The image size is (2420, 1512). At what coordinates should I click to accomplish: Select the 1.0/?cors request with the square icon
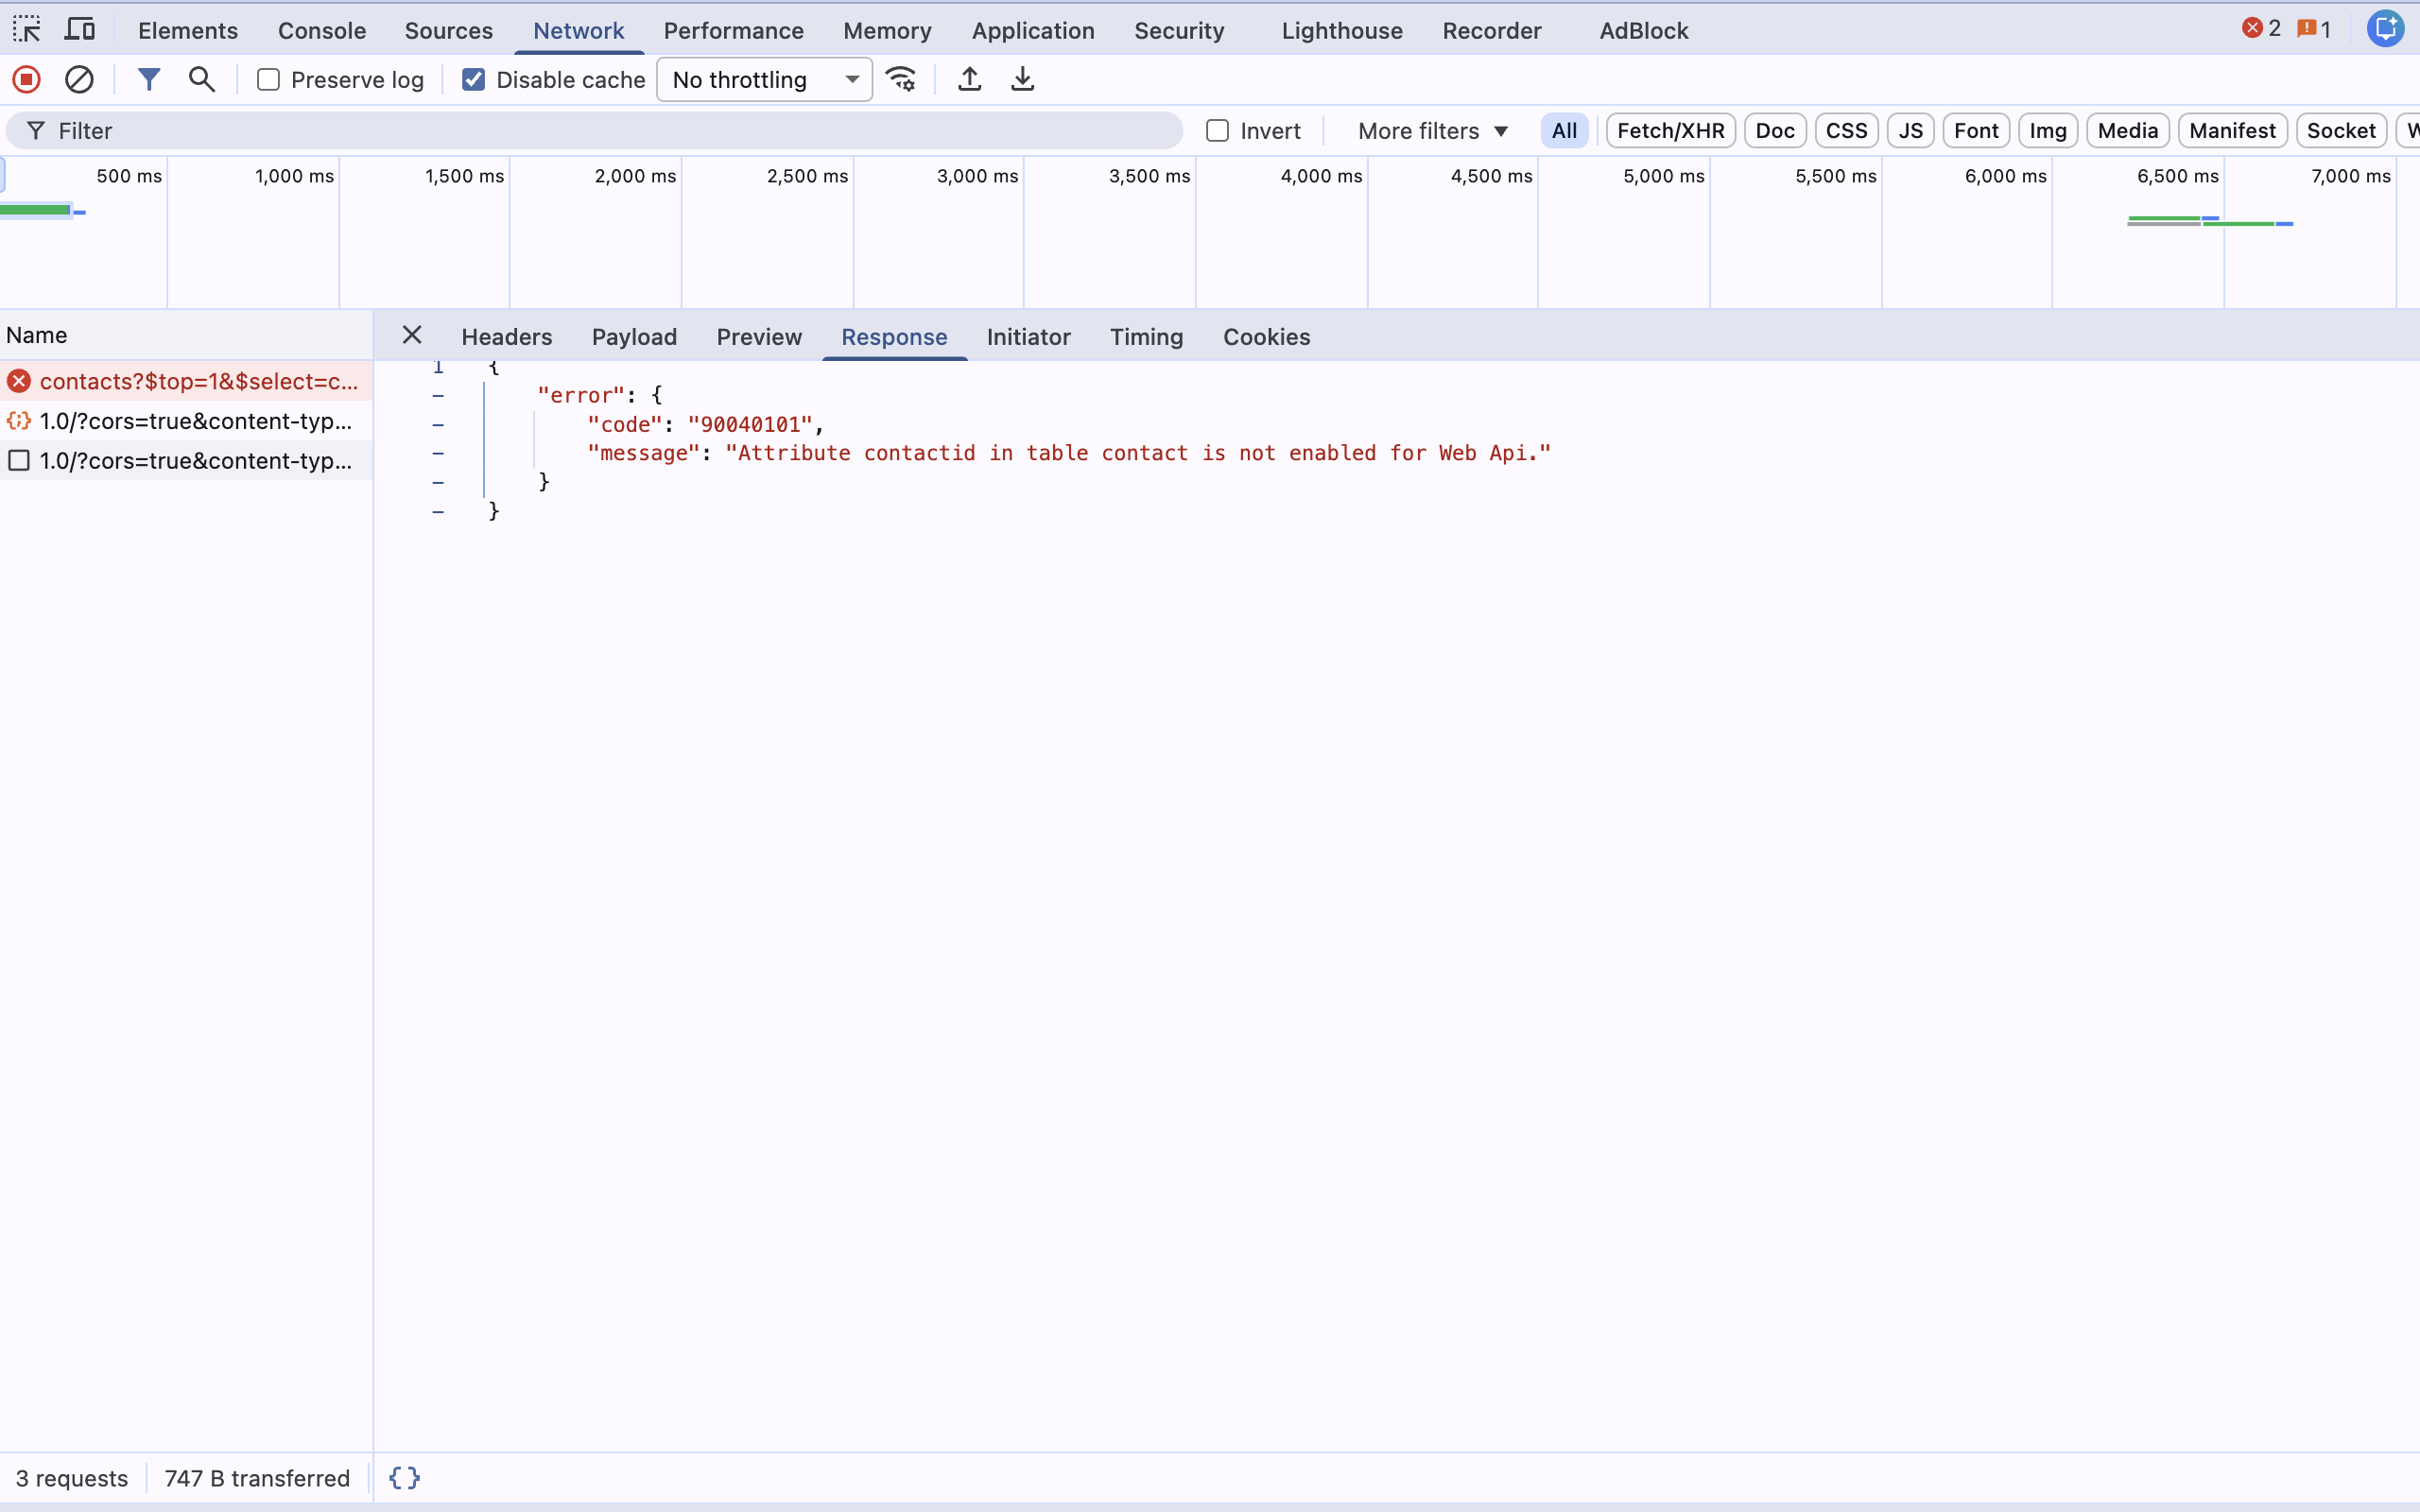click(x=186, y=461)
